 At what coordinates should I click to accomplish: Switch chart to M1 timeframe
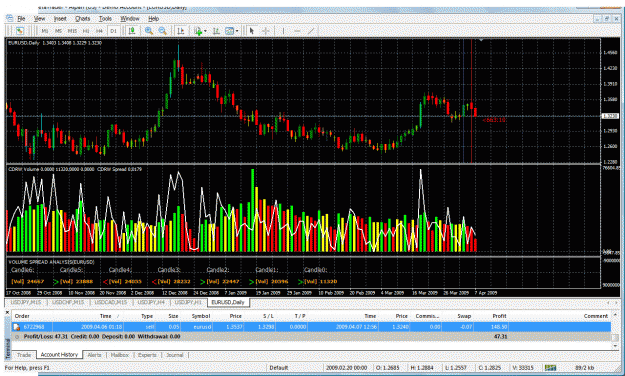click(45, 31)
